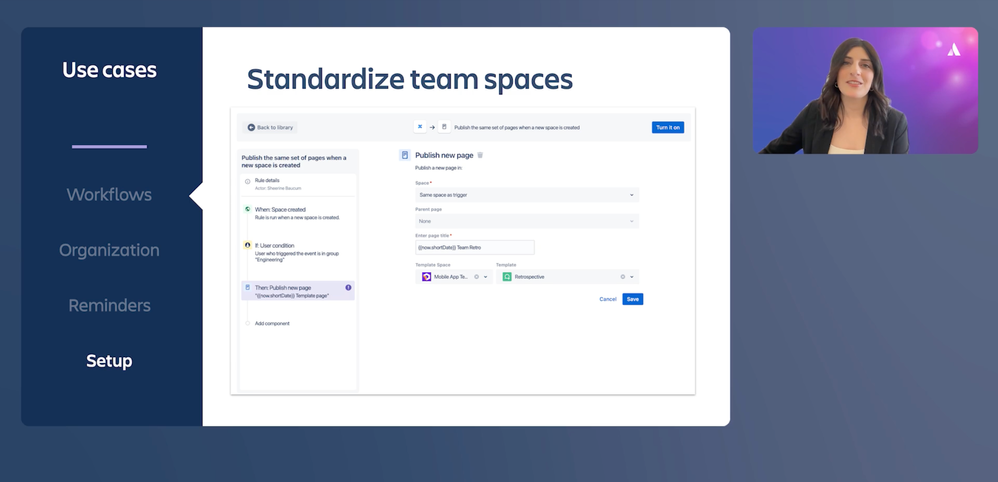Select Reminders in Use cases sidebar
The width and height of the screenshot is (998, 482).
coord(109,306)
